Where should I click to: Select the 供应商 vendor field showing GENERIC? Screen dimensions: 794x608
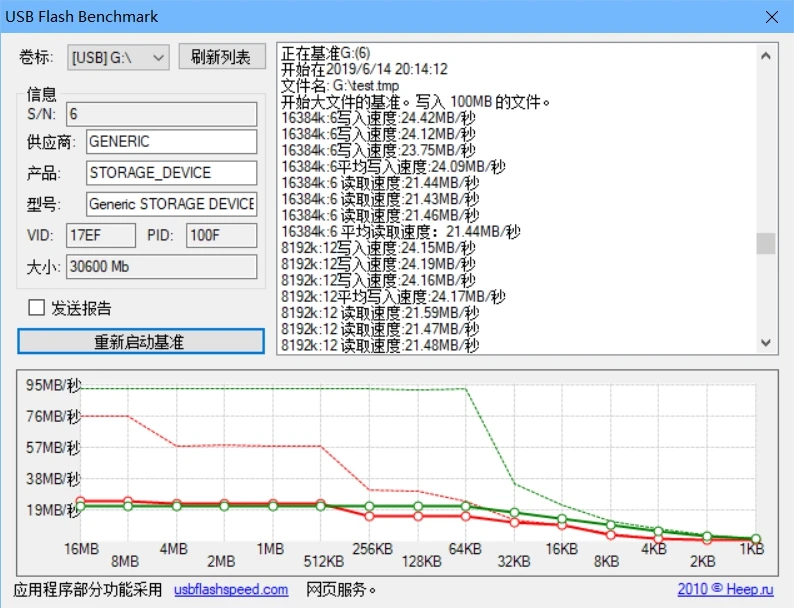click(171, 142)
